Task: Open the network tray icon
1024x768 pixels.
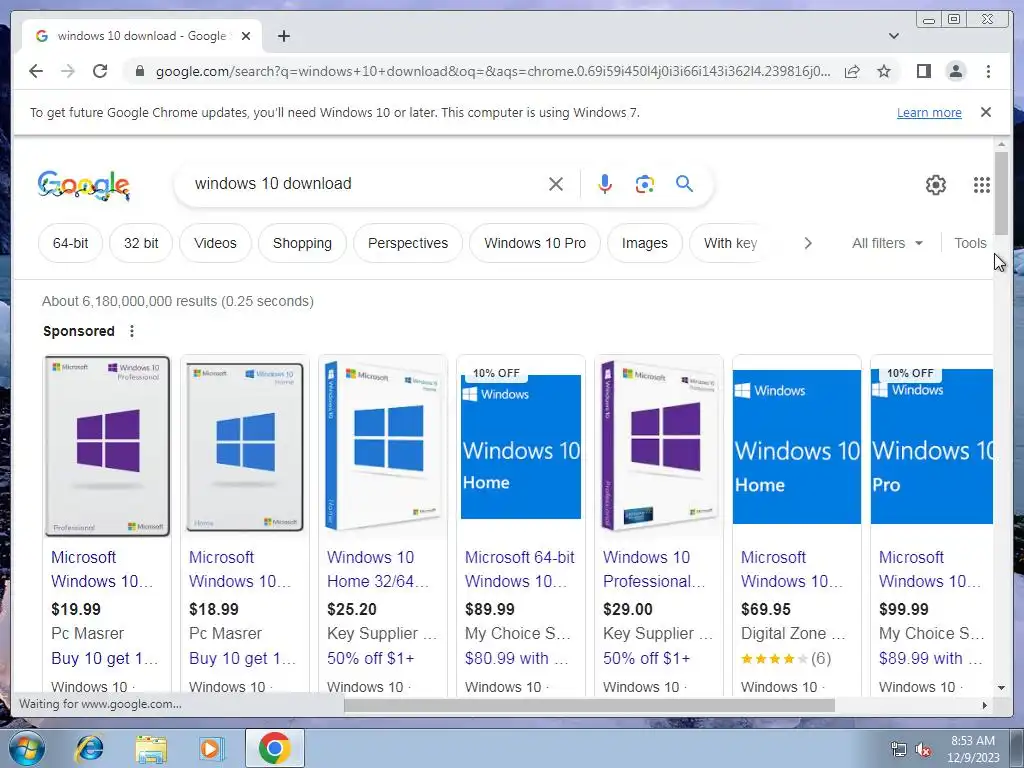Action: click(x=899, y=750)
